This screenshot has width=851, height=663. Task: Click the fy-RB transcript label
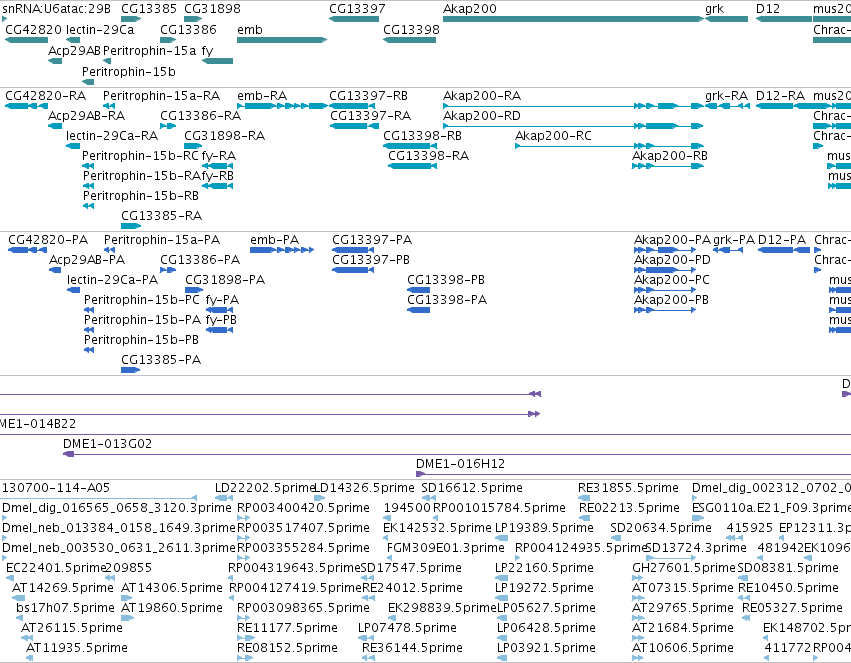(218, 176)
